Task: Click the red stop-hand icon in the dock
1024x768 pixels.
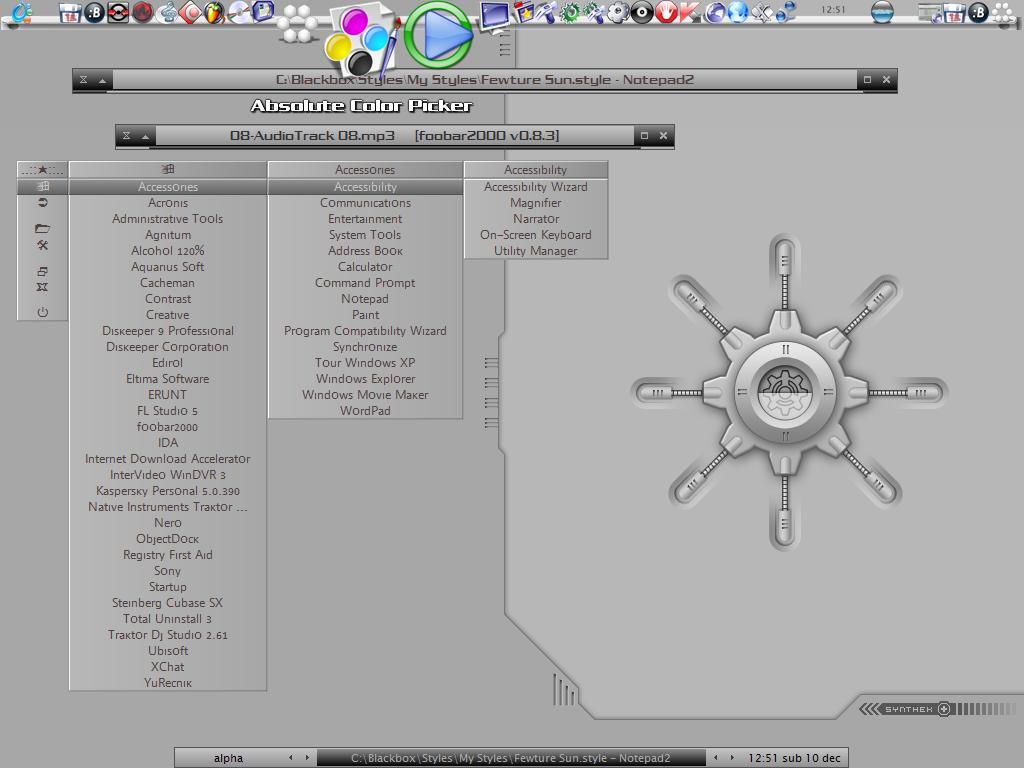Action: click(x=665, y=12)
